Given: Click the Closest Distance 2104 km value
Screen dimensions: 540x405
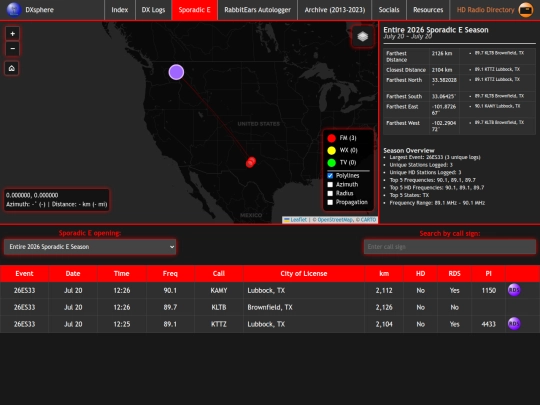Looking at the screenshot, I should [442, 70].
